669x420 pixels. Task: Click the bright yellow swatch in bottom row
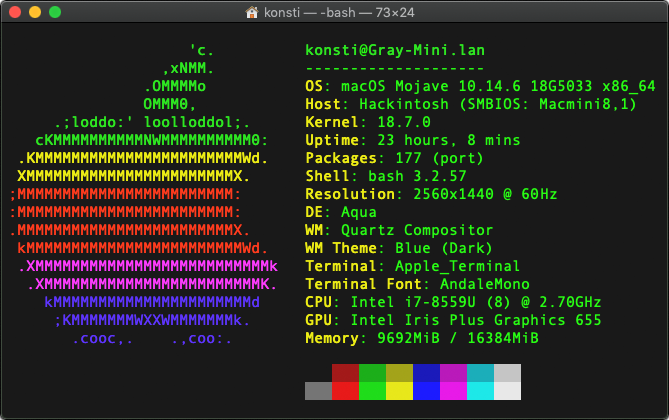399,391
